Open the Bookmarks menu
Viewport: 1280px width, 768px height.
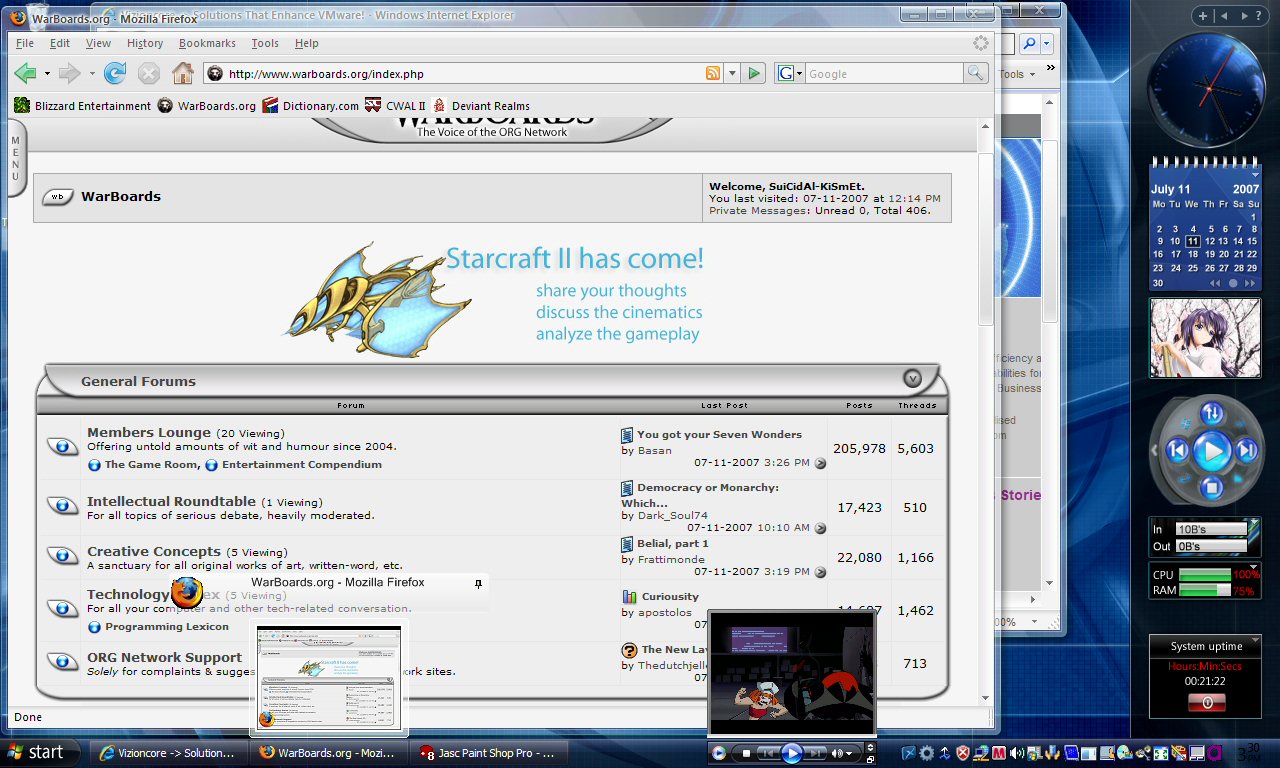pos(207,43)
